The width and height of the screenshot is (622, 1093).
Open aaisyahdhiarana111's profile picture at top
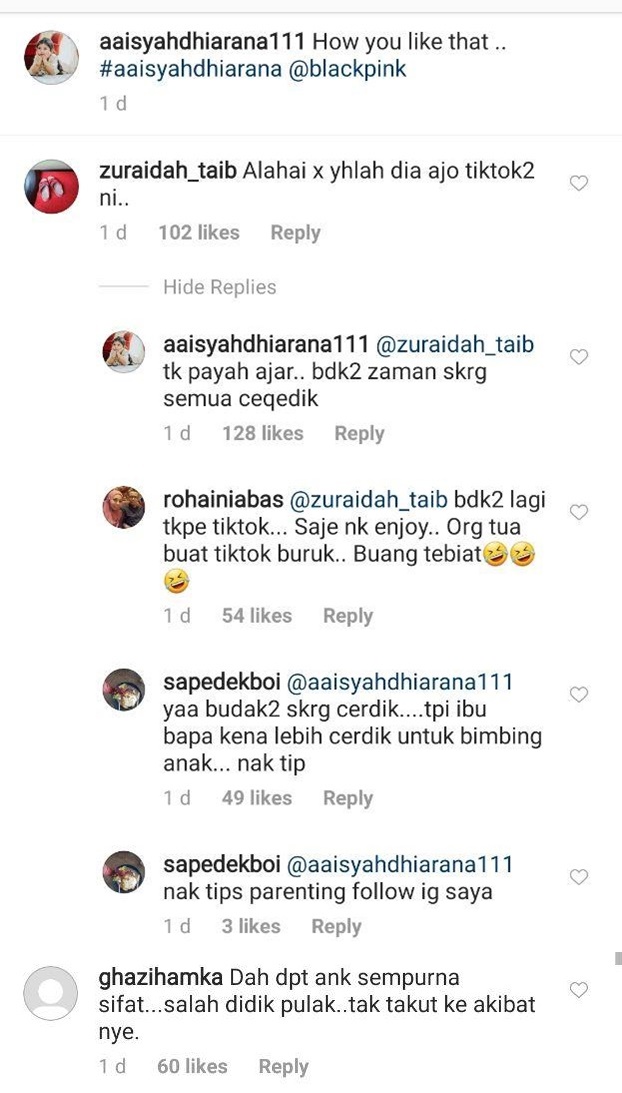point(51,57)
